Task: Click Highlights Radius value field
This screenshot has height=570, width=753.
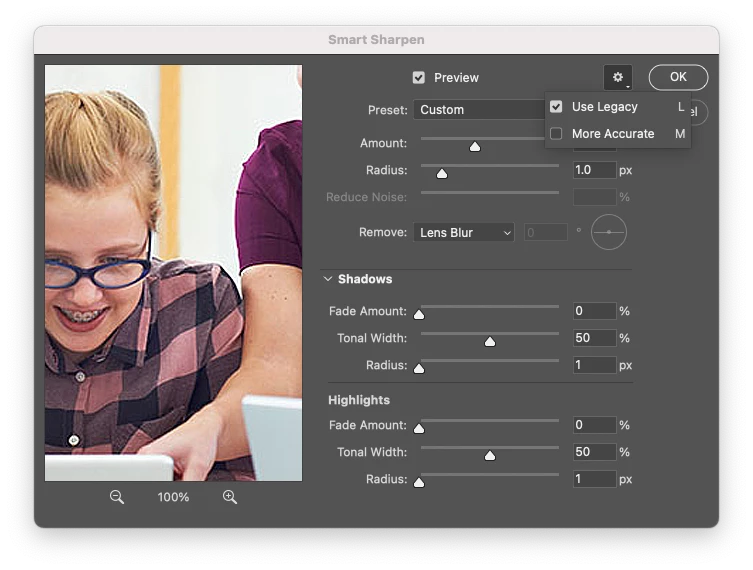Action: (x=595, y=479)
